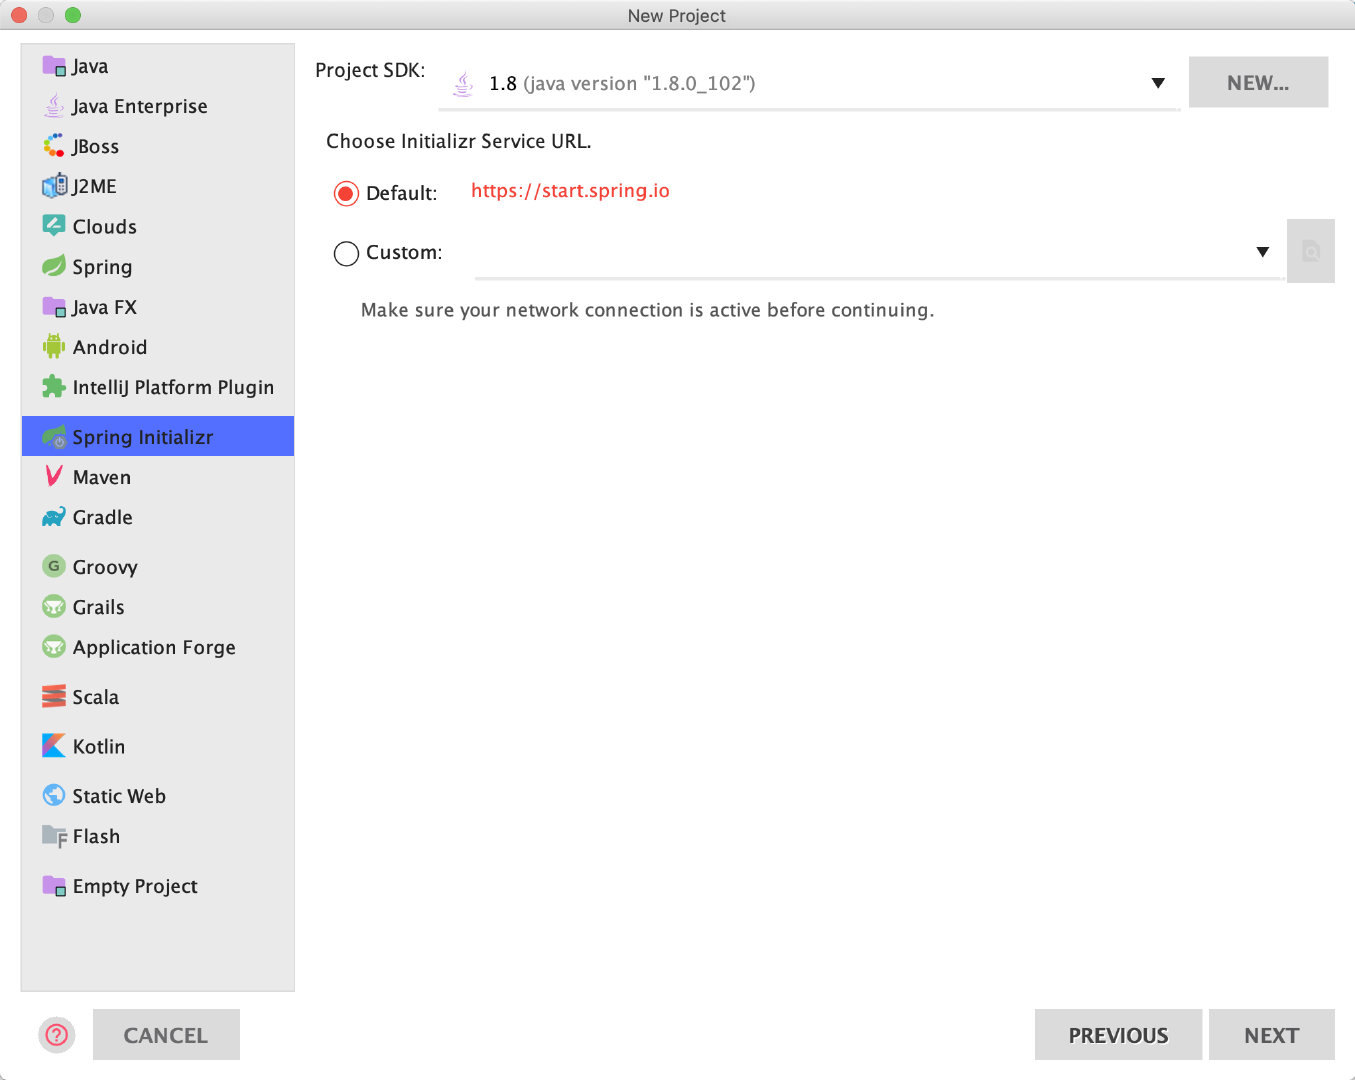This screenshot has width=1355, height=1080.
Task: Select IntelliJ Platform Plugin label
Action: [173, 387]
